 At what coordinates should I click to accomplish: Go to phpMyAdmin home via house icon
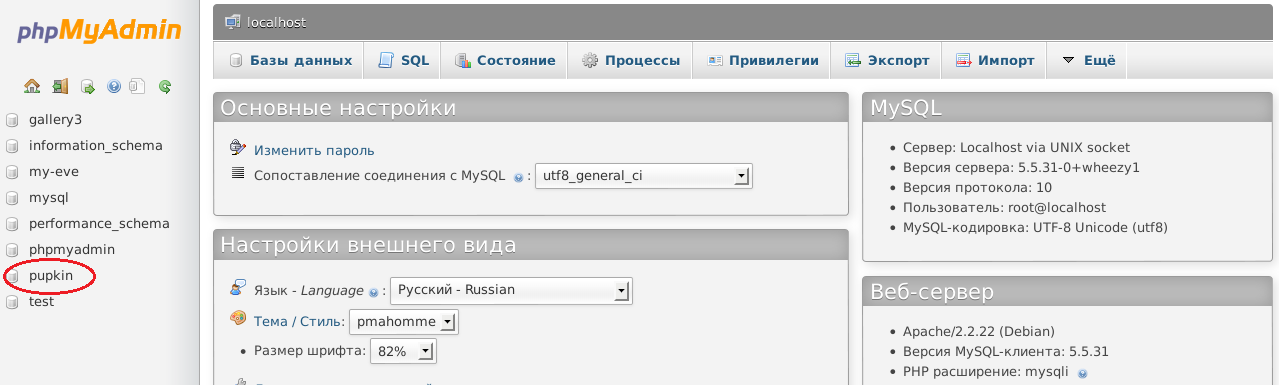[x=32, y=87]
